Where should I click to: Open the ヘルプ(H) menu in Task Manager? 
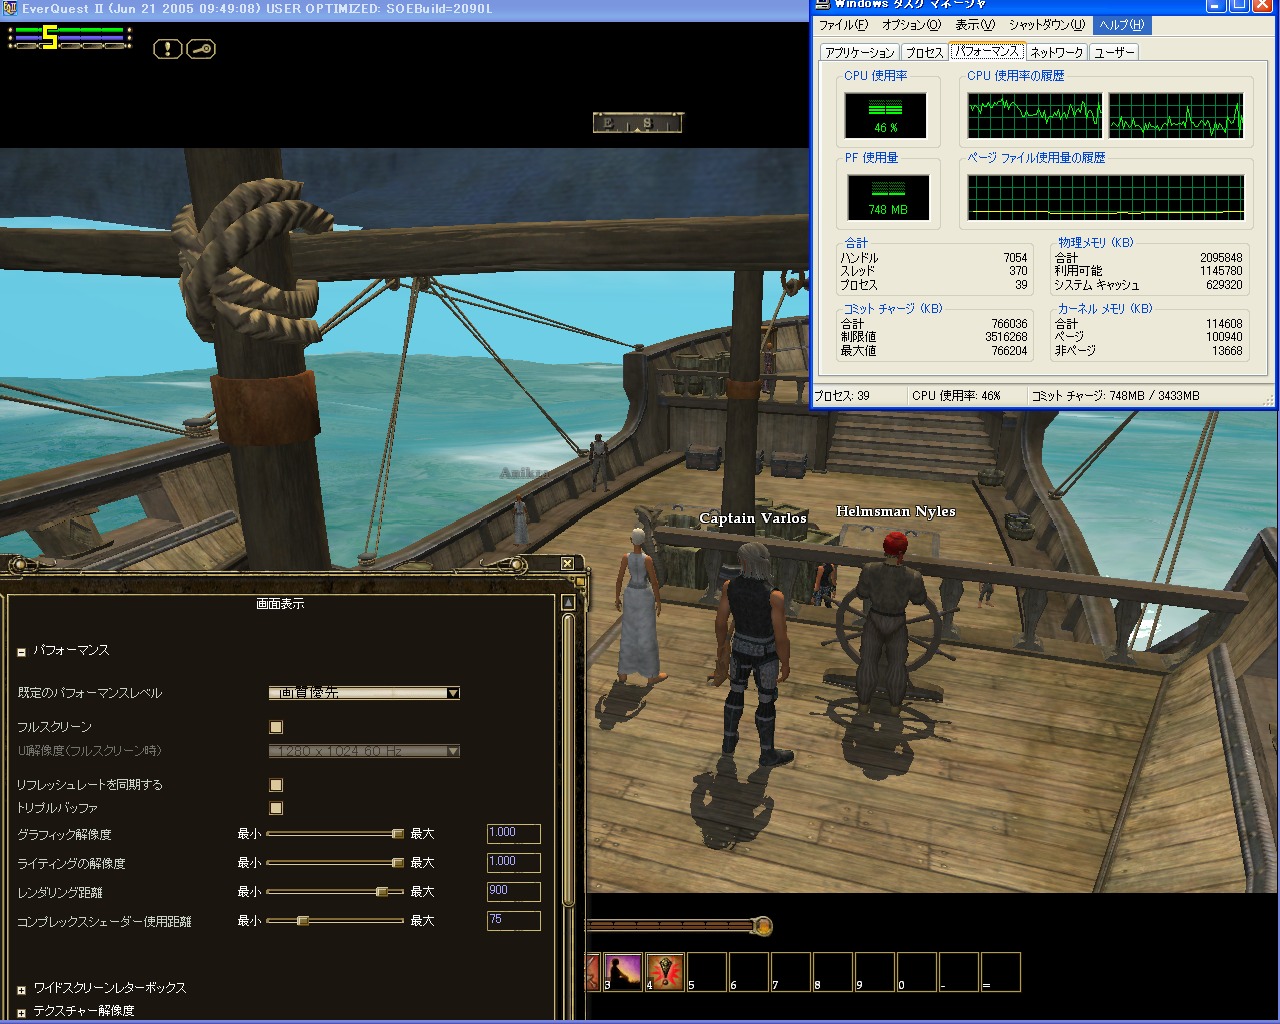point(1122,25)
